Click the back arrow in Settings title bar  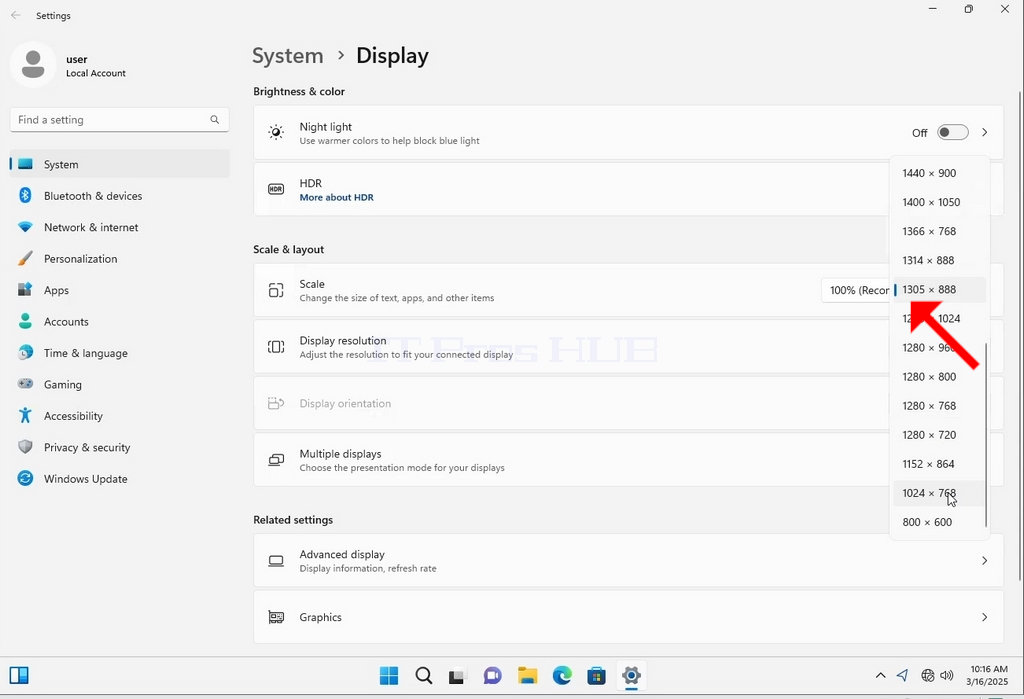pyautogui.click(x=16, y=15)
